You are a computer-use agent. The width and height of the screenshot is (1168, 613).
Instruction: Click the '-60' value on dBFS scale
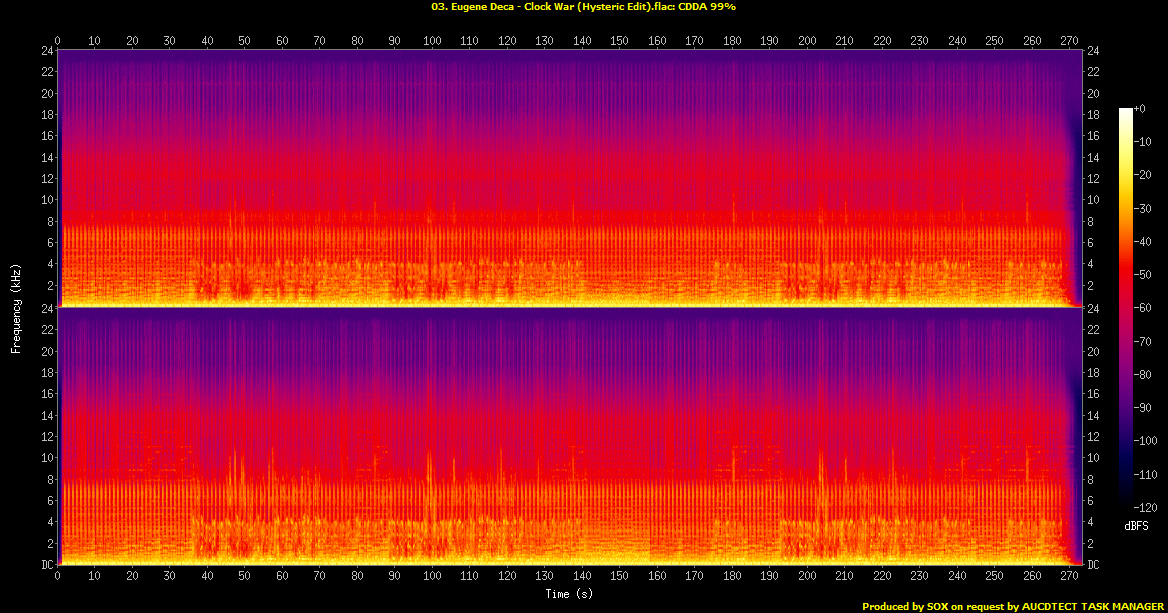click(1143, 308)
